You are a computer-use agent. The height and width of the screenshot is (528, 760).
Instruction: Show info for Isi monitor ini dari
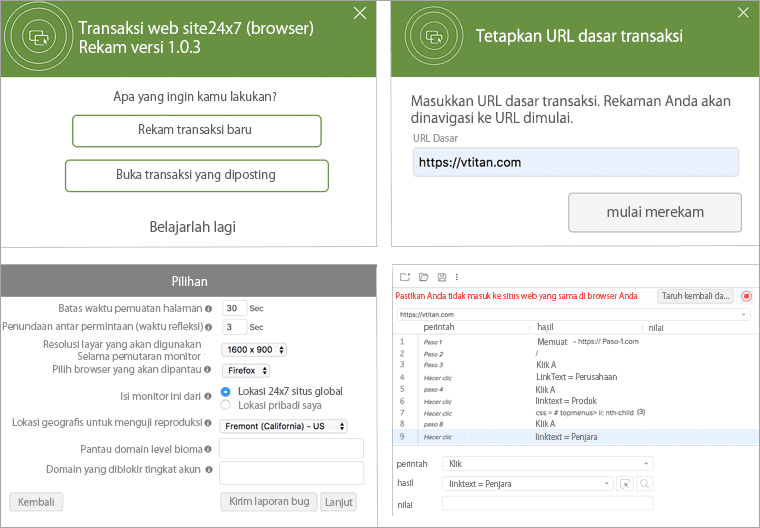207,396
